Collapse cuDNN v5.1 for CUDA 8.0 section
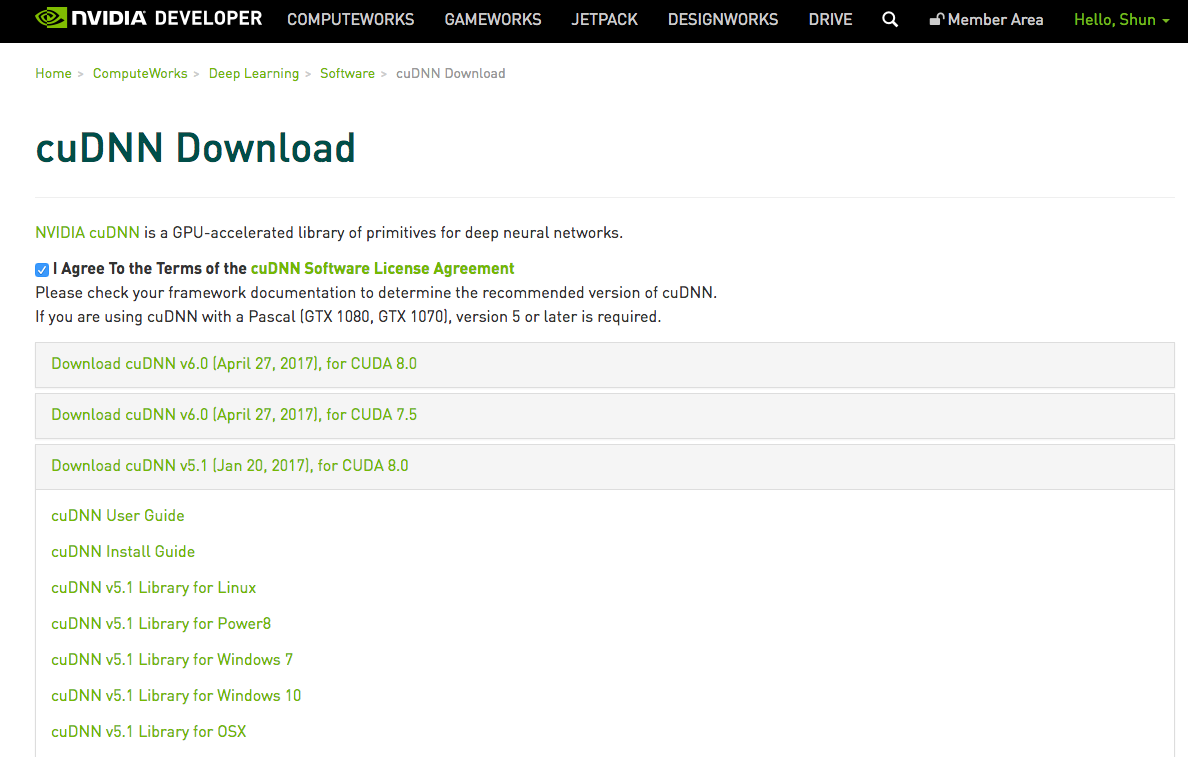1188x757 pixels. click(605, 466)
